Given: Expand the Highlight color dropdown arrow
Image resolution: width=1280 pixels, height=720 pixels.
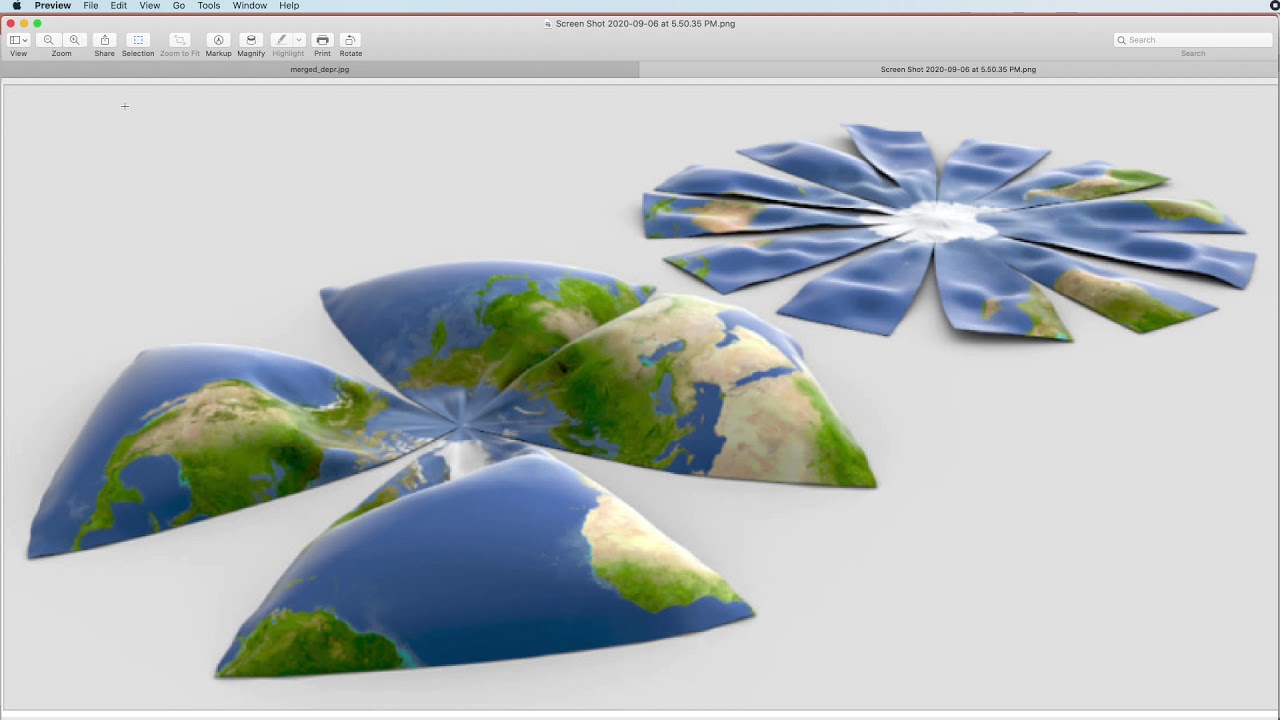Looking at the screenshot, I should tap(298, 40).
